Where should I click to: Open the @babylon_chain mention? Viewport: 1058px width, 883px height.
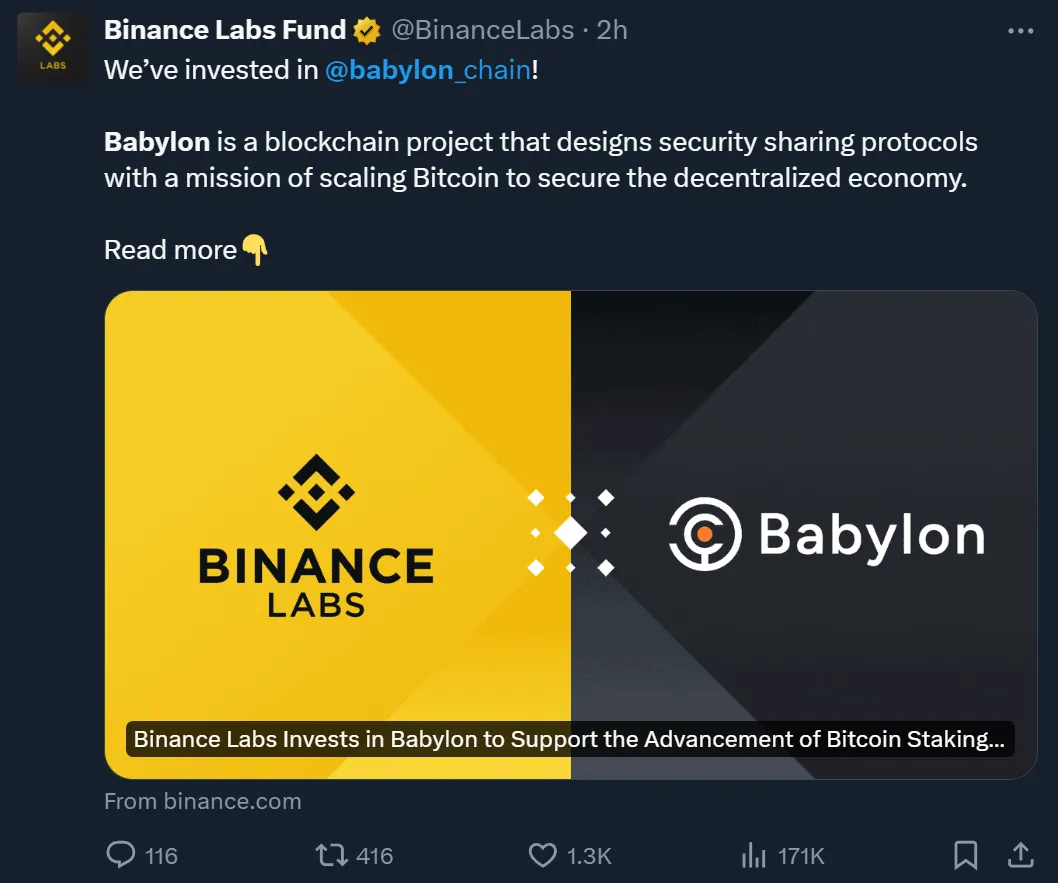[x=427, y=71]
